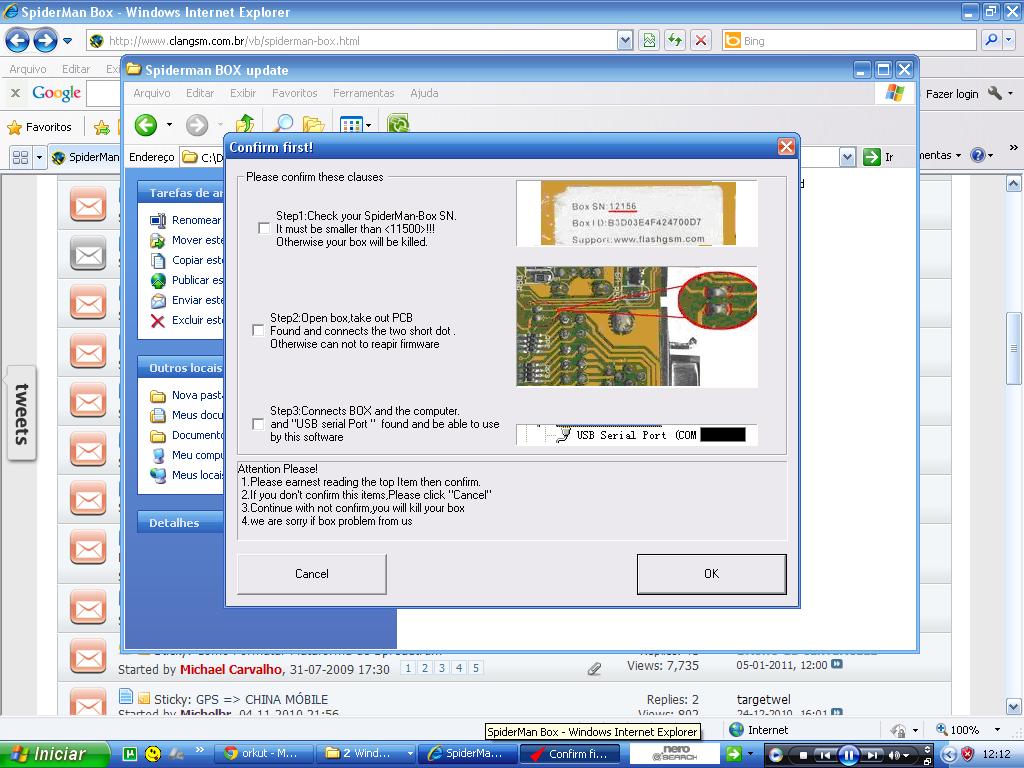1024x768 pixels.
Task: Open Google toolbar wrench settings
Action: 995,93
